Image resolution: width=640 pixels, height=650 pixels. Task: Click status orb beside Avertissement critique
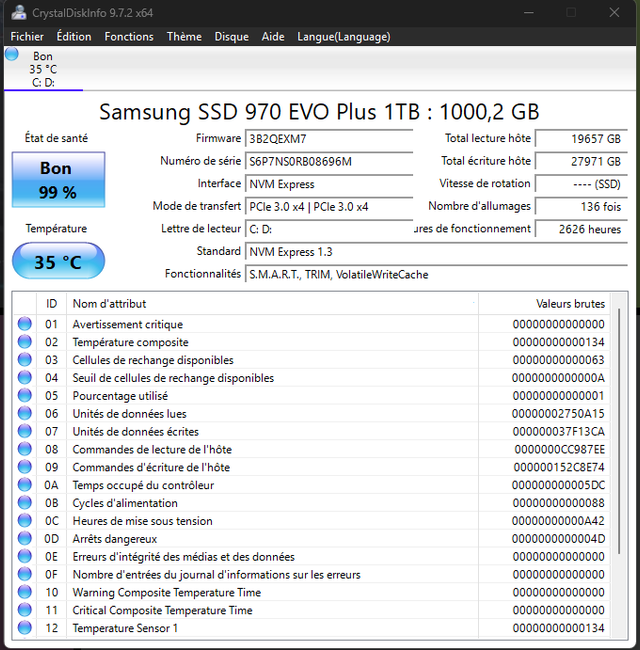coord(25,324)
